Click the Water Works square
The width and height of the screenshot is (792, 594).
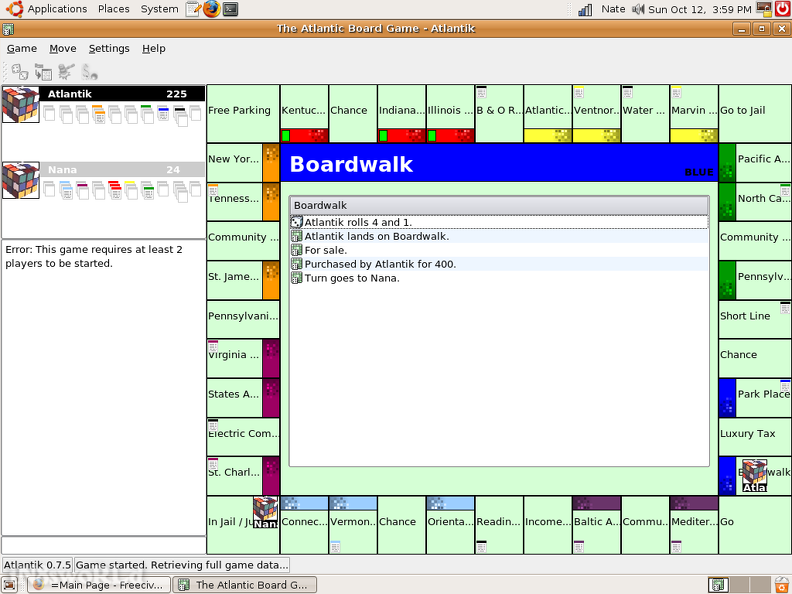[645, 114]
